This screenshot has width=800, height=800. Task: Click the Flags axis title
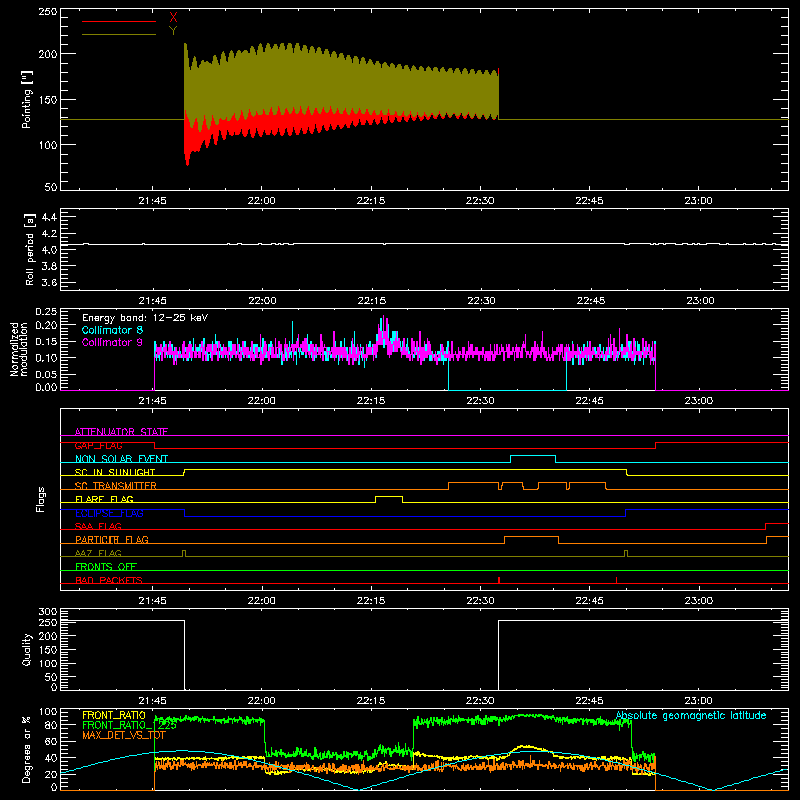pos(40,499)
